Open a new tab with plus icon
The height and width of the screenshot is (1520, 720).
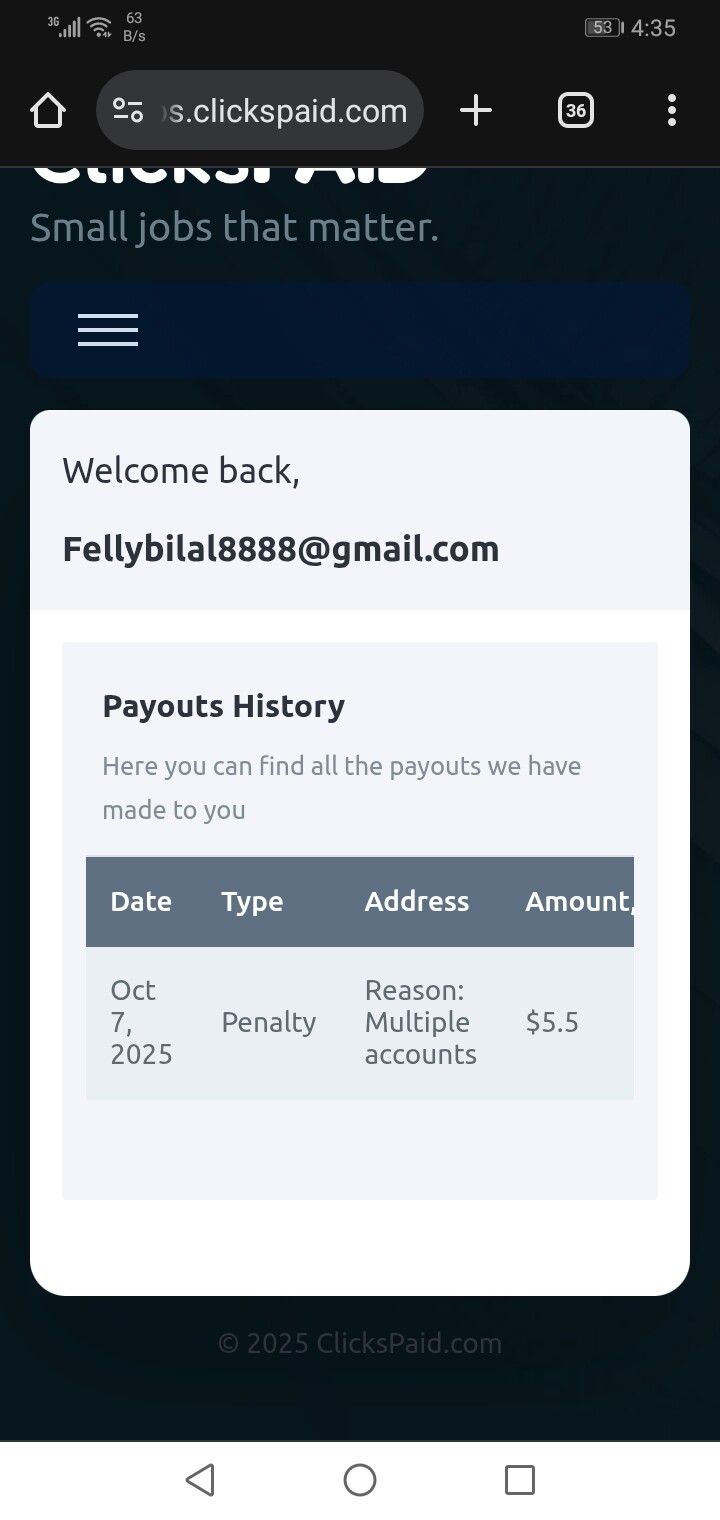pyautogui.click(x=476, y=110)
